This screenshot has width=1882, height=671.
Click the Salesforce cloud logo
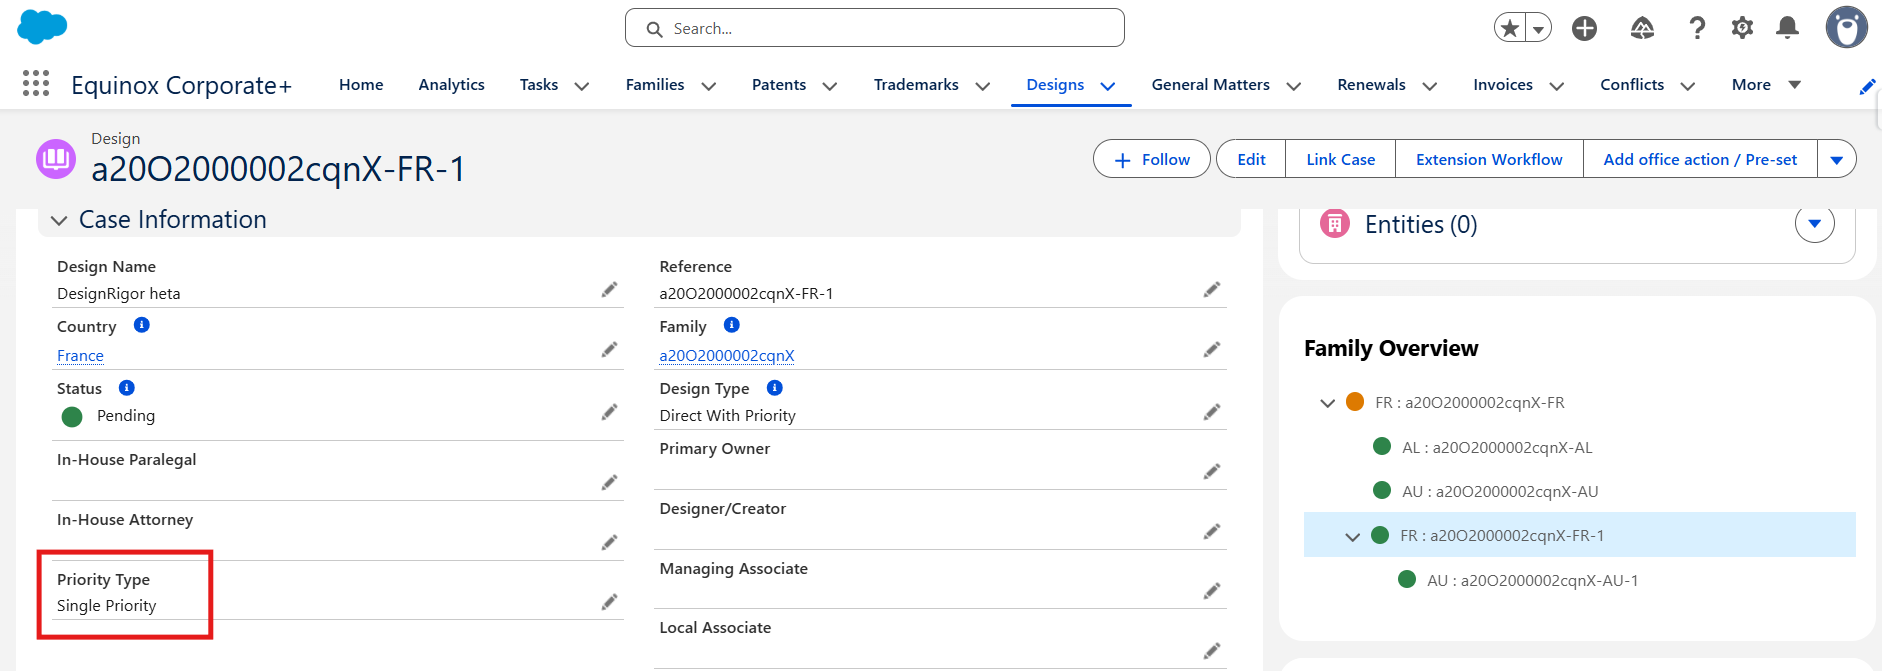click(42, 27)
